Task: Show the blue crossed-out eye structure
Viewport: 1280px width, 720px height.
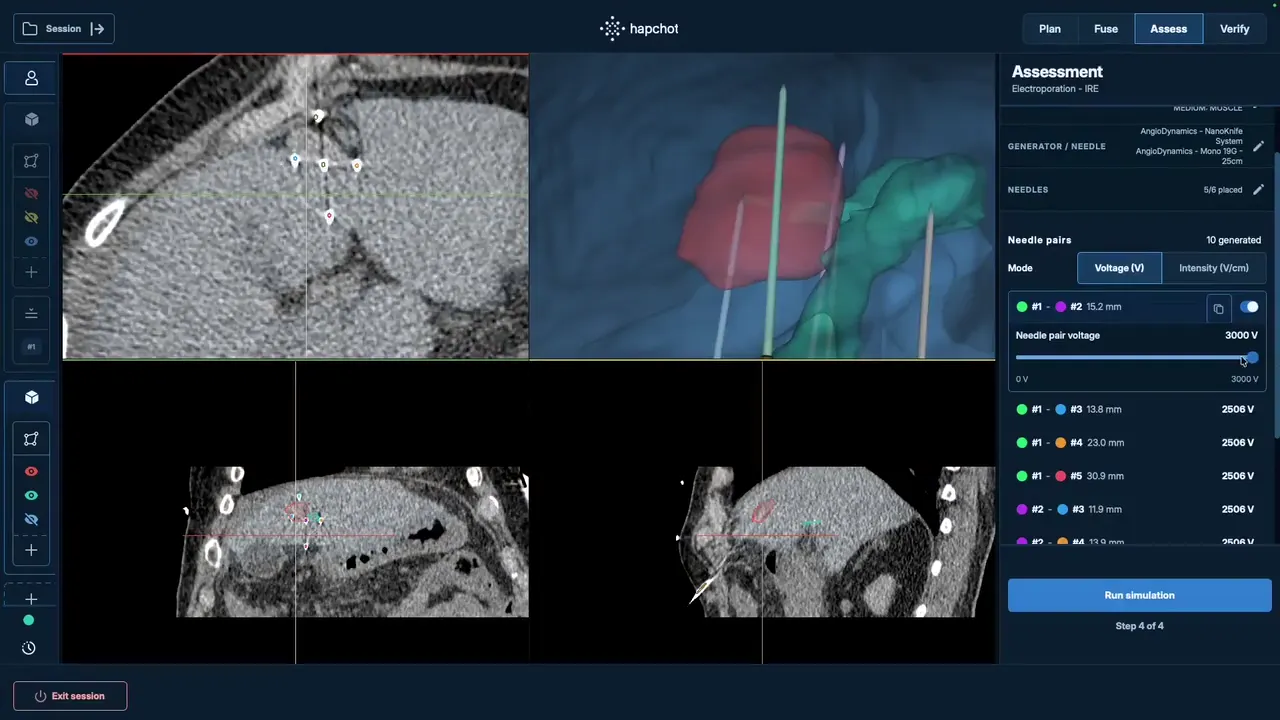Action: click(x=31, y=519)
